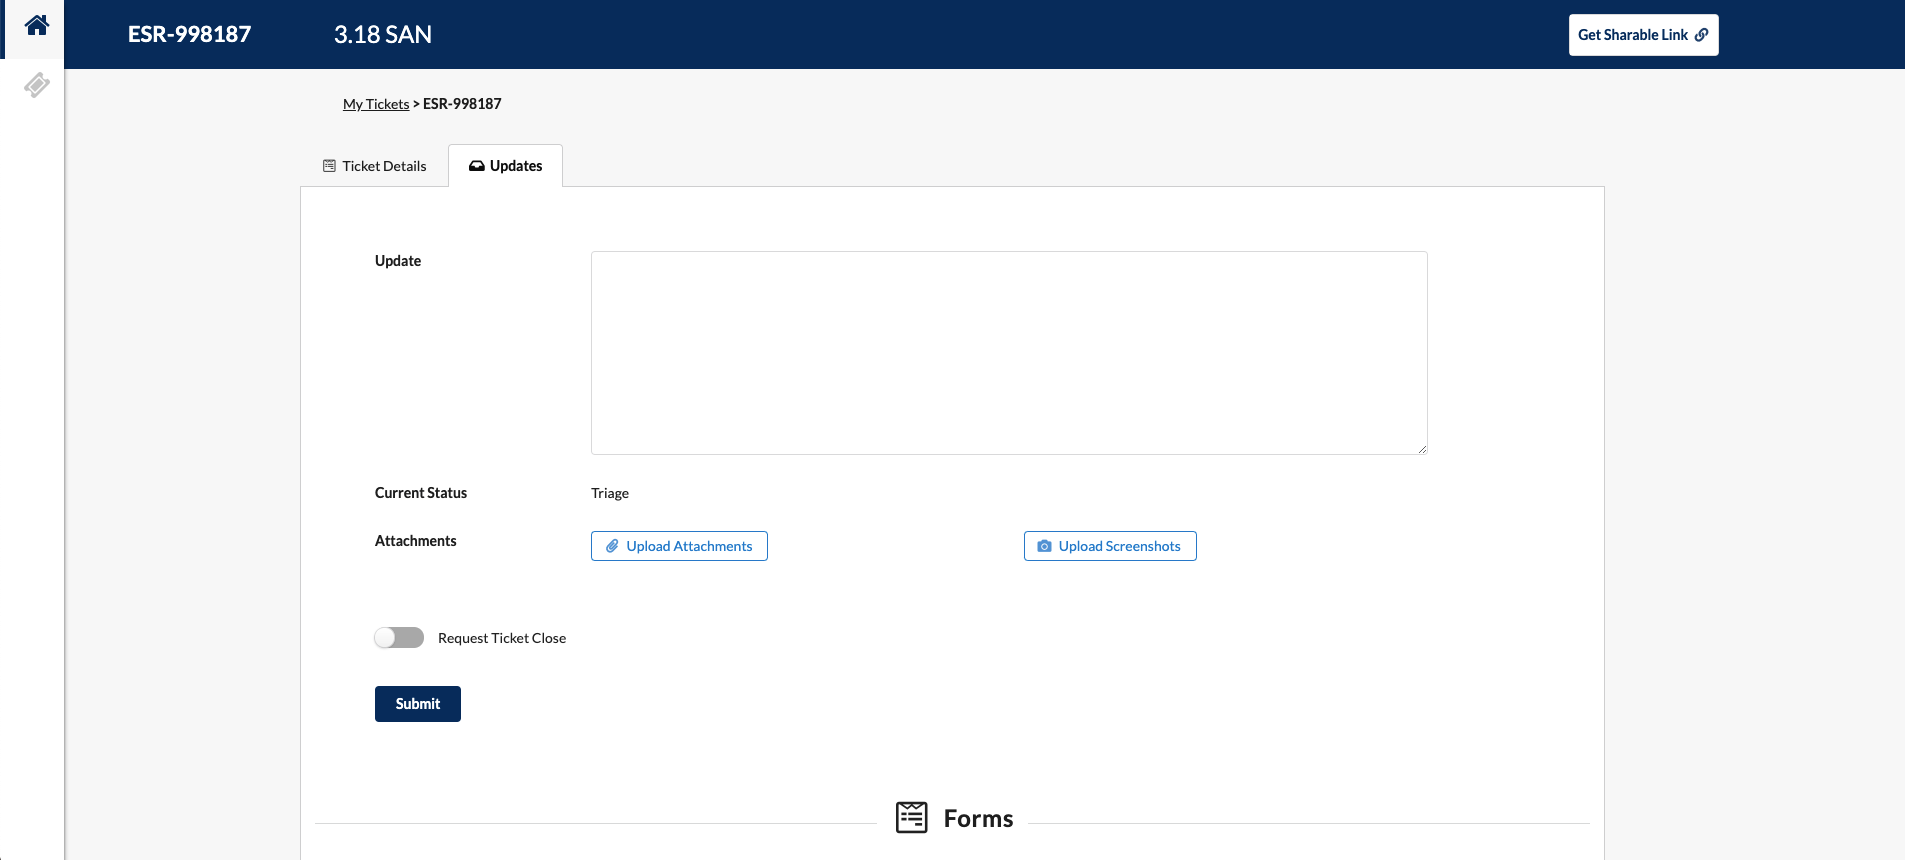1905x860 pixels.
Task: Click the Forms section heading
Action: [x=978, y=819]
